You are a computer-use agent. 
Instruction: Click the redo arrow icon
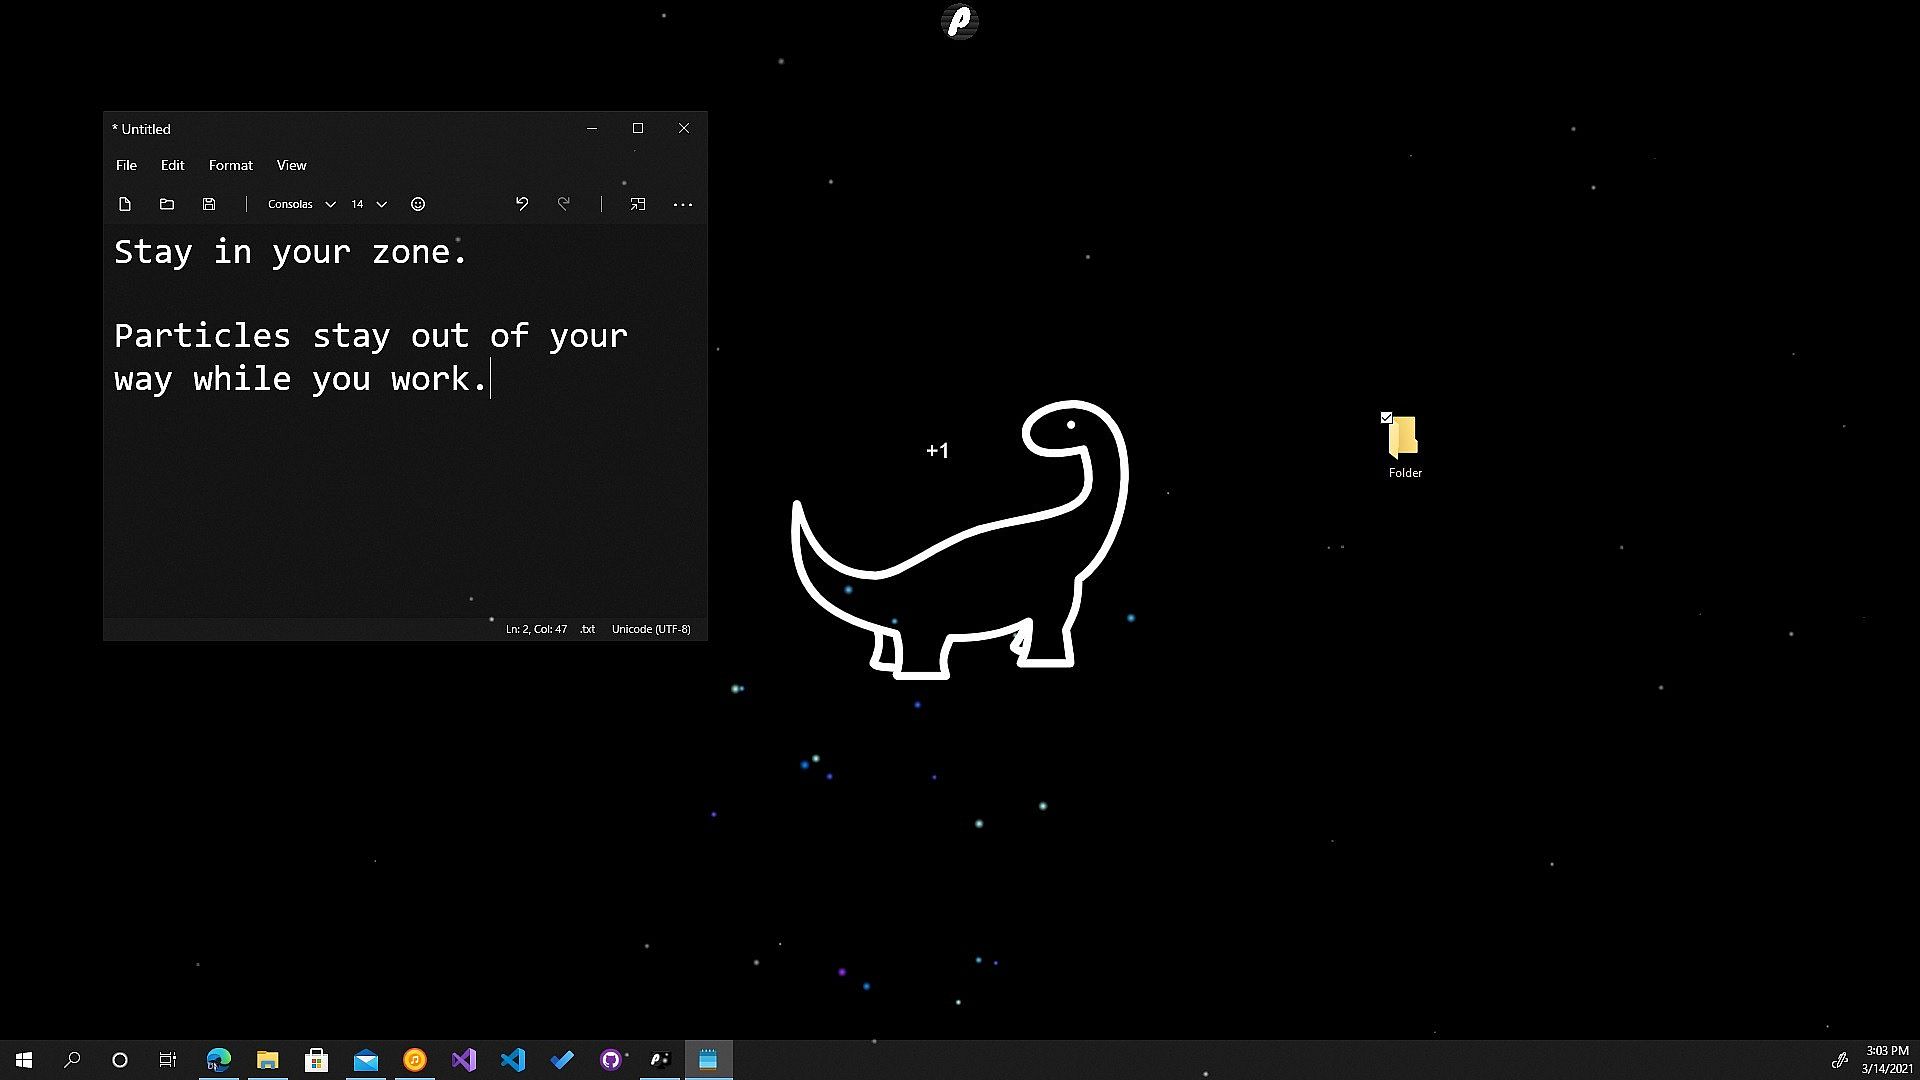pos(564,204)
